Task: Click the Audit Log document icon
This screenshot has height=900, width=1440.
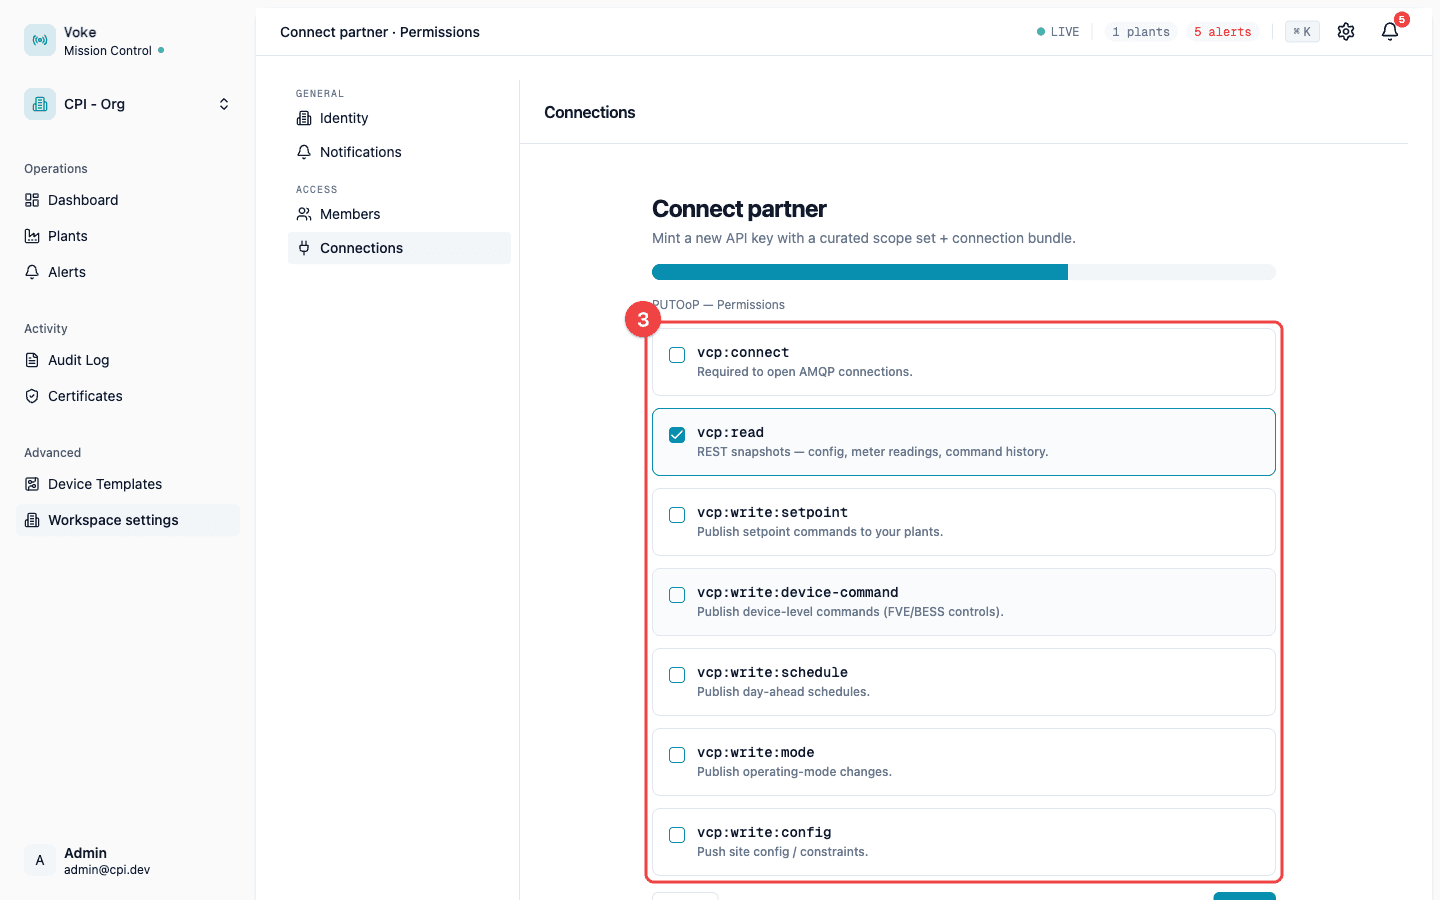Action: point(32,360)
